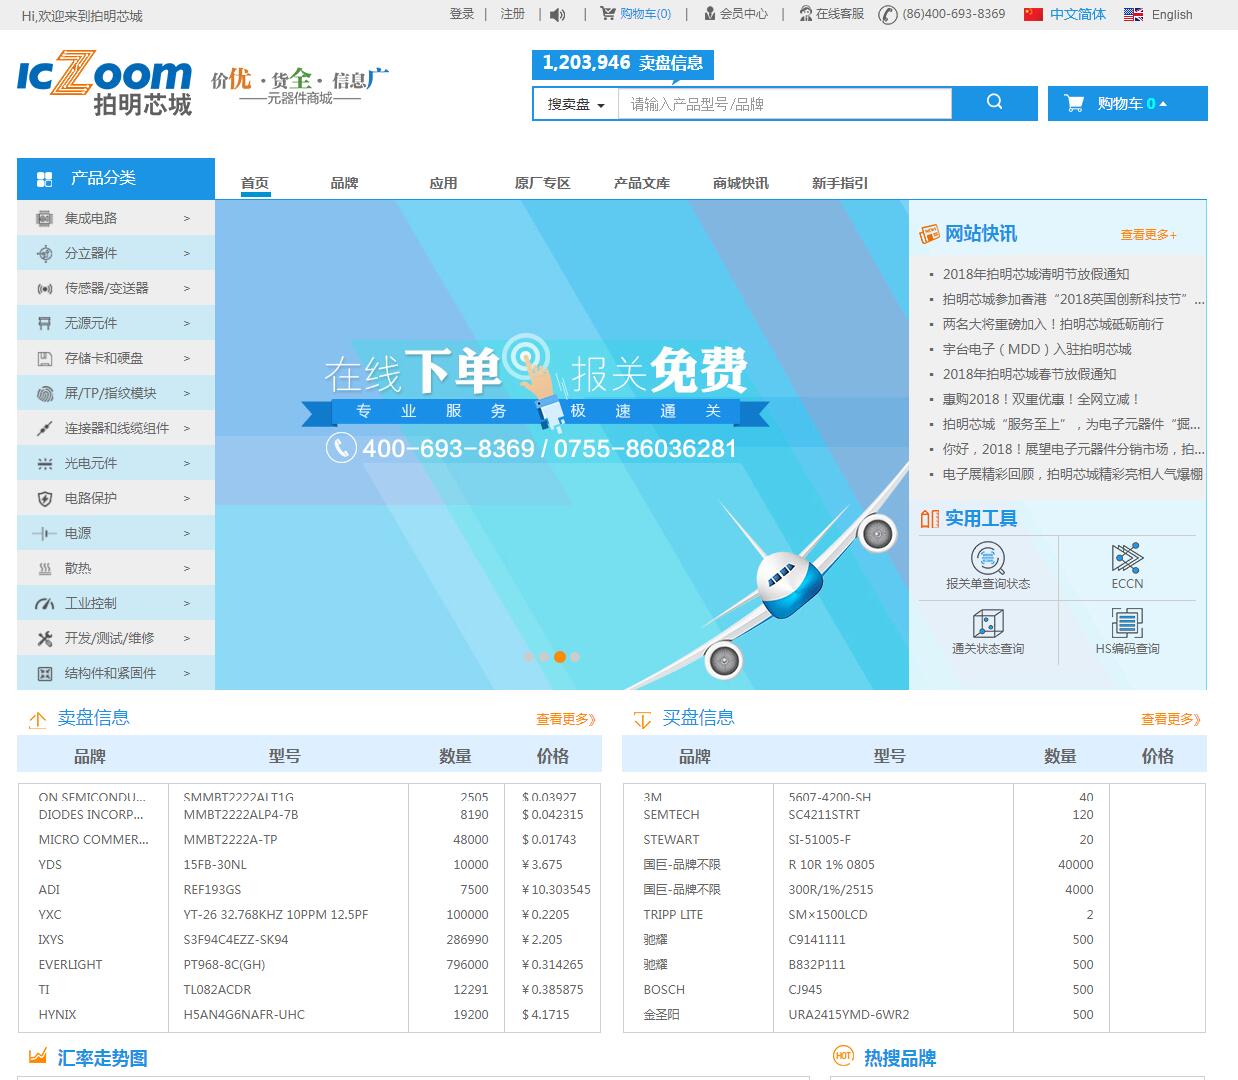Expand the 集成电路 submenu arrow
Viewport: 1238px width, 1080px height.
click(187, 218)
